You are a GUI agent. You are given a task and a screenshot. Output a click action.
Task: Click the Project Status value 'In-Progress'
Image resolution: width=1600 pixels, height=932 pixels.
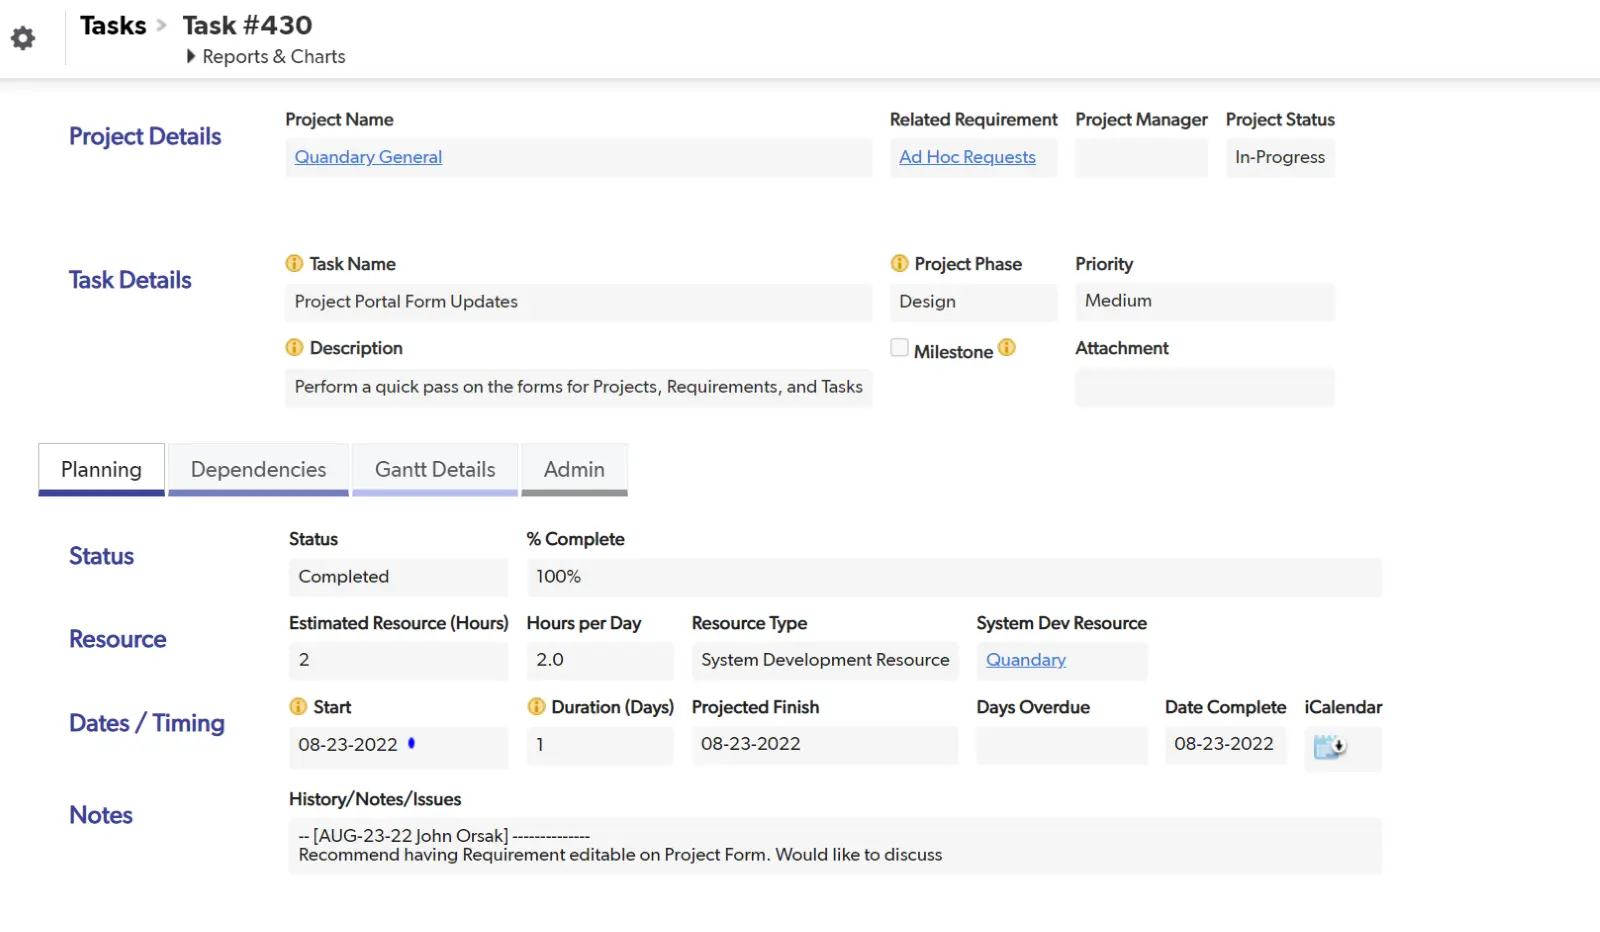coord(1280,157)
